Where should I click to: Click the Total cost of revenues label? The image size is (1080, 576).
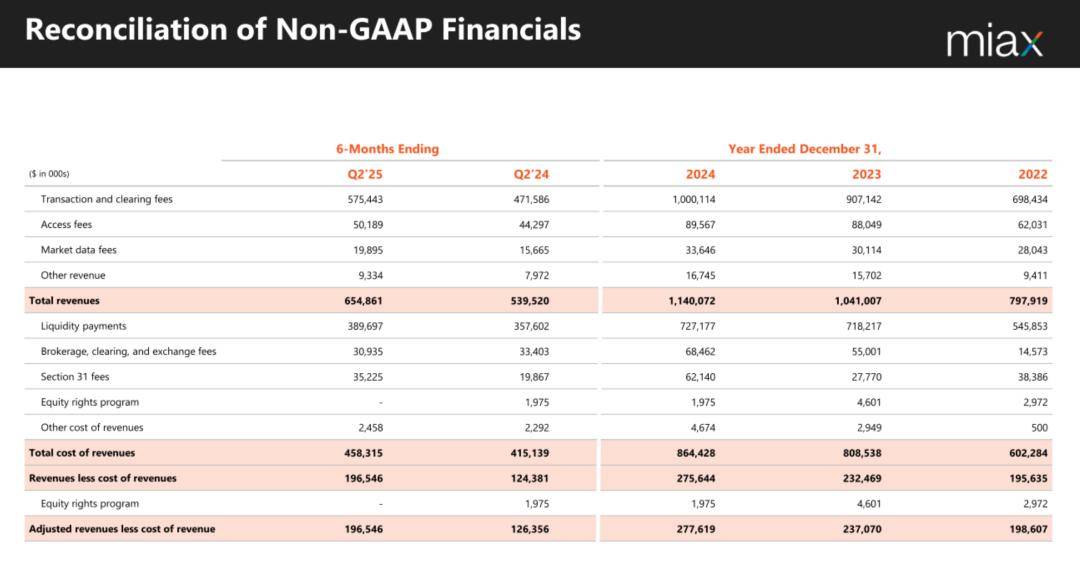pos(82,453)
